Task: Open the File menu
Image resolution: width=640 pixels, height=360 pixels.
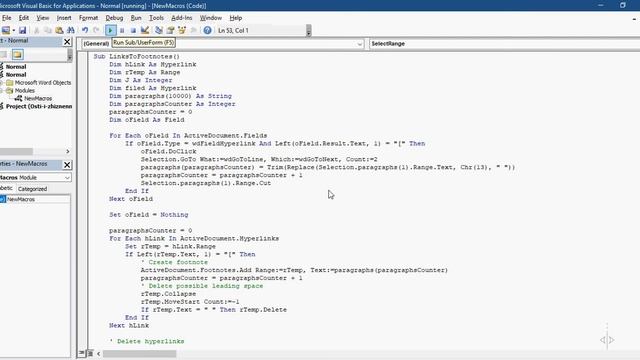Action: [x=7, y=18]
